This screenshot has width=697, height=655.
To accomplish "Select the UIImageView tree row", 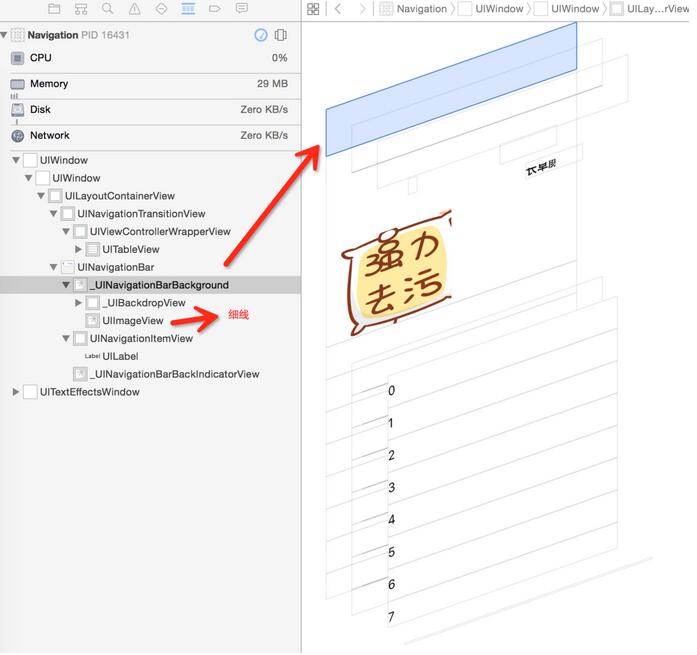I will coord(150,320).
